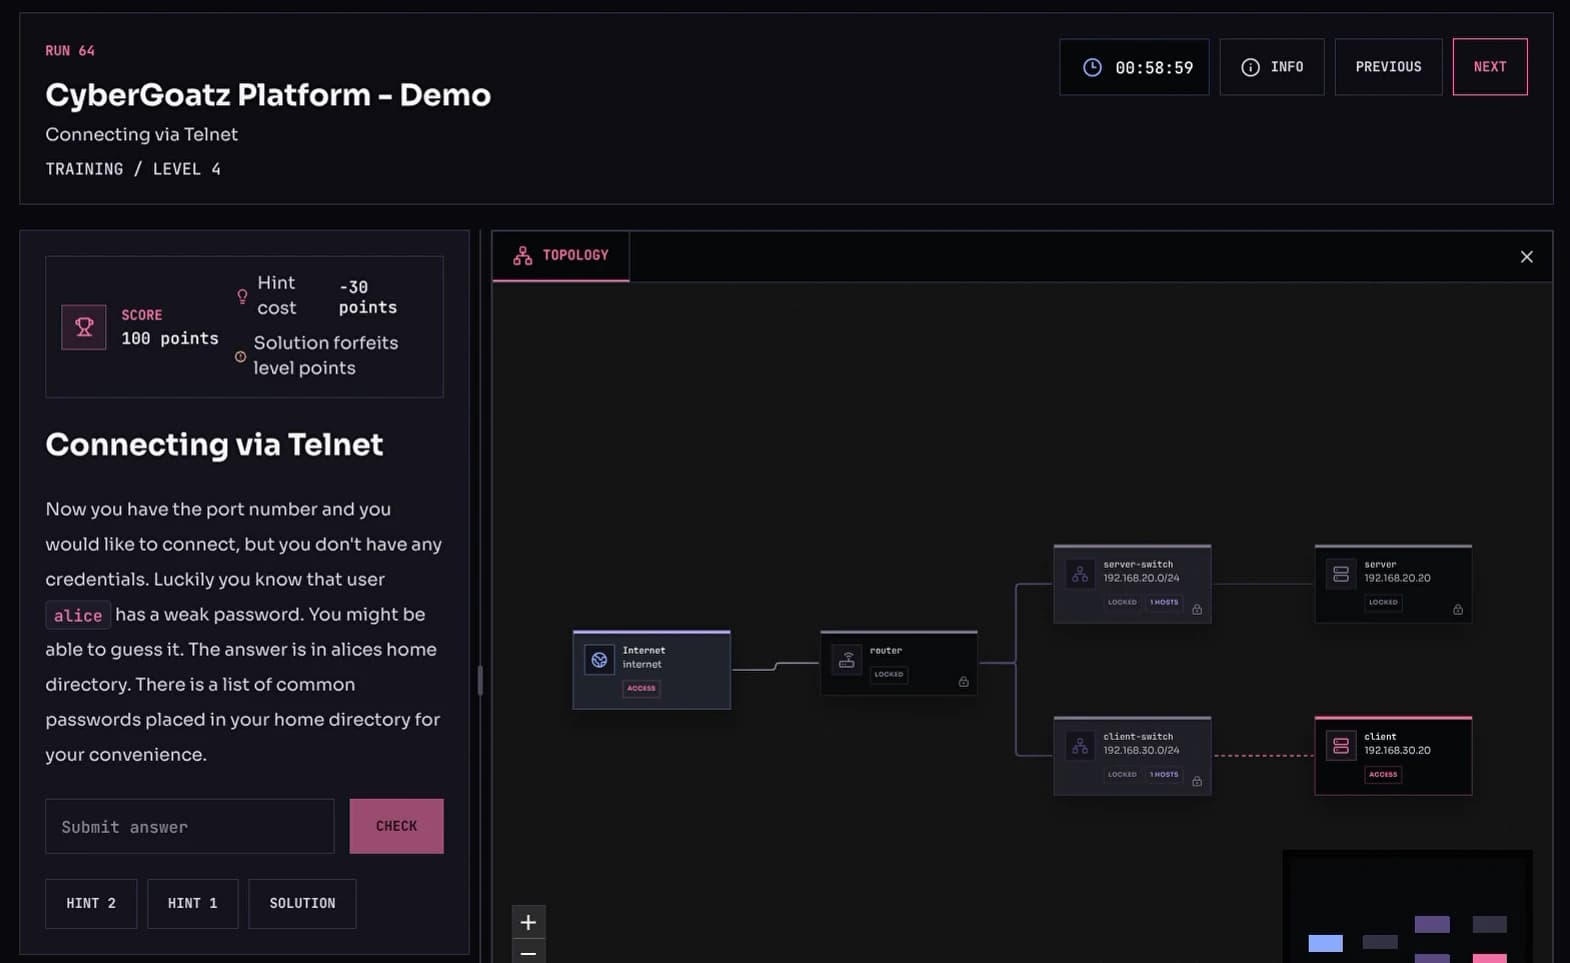Reveal HINT 1

pos(192,903)
